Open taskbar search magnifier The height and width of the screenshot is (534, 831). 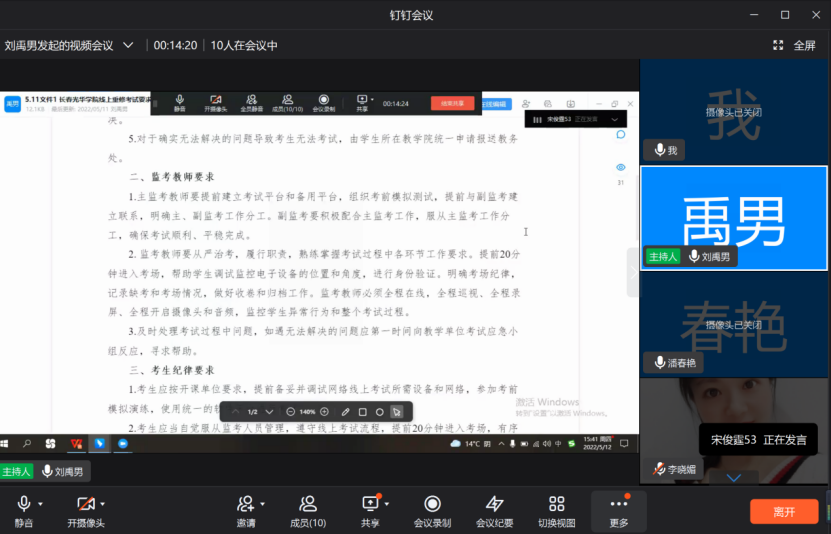click(x=27, y=443)
